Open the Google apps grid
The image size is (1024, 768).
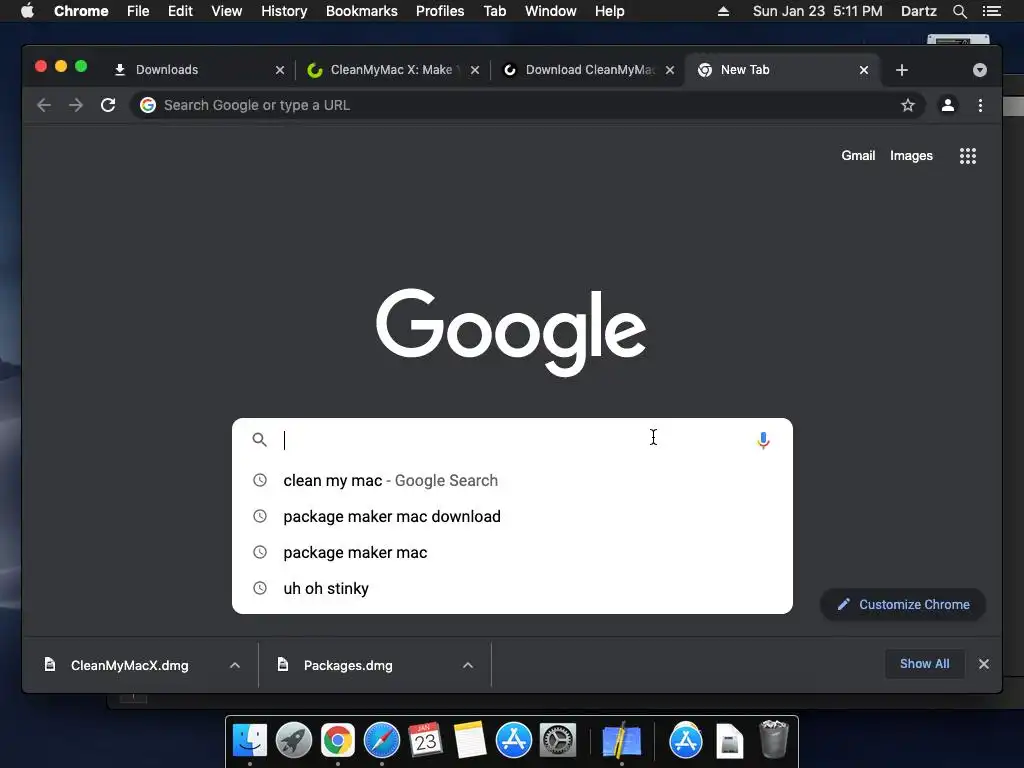[968, 155]
